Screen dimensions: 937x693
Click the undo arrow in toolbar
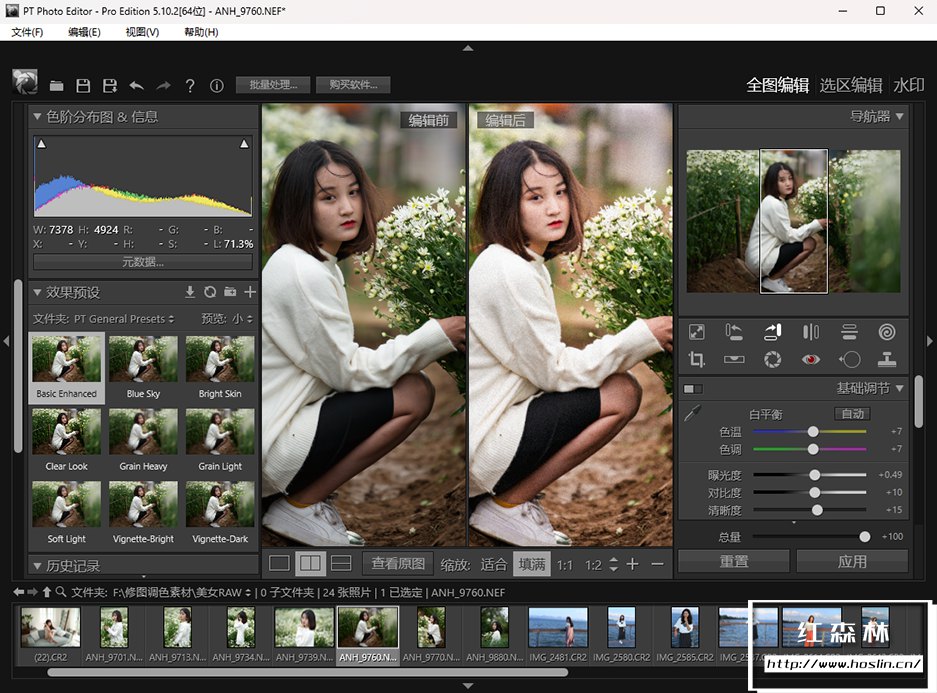137,86
